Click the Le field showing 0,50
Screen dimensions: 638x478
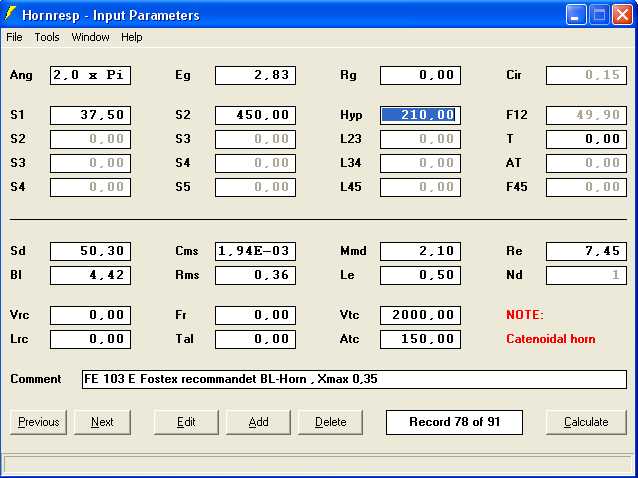click(420, 275)
